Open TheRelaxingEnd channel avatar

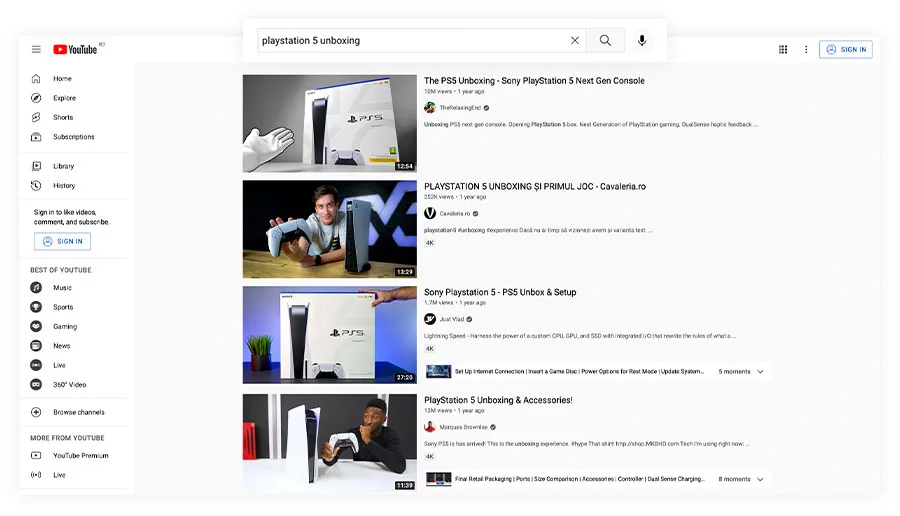click(x=430, y=107)
